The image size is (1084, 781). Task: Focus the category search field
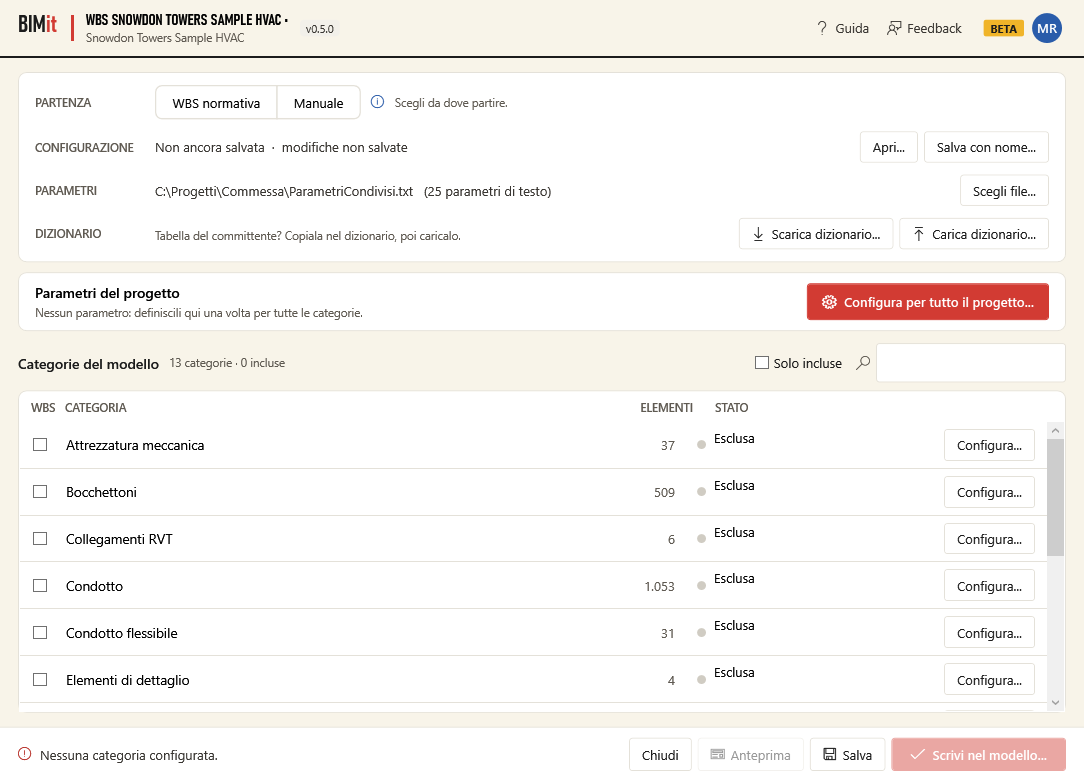[x=971, y=363]
